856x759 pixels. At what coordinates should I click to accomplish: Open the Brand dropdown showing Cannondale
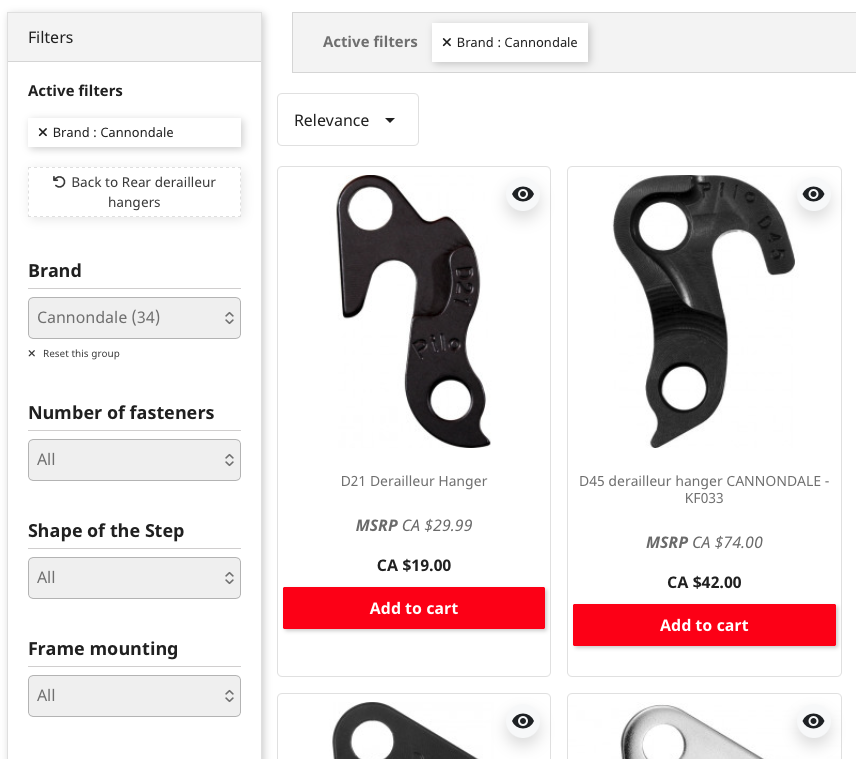pyautogui.click(x=134, y=318)
